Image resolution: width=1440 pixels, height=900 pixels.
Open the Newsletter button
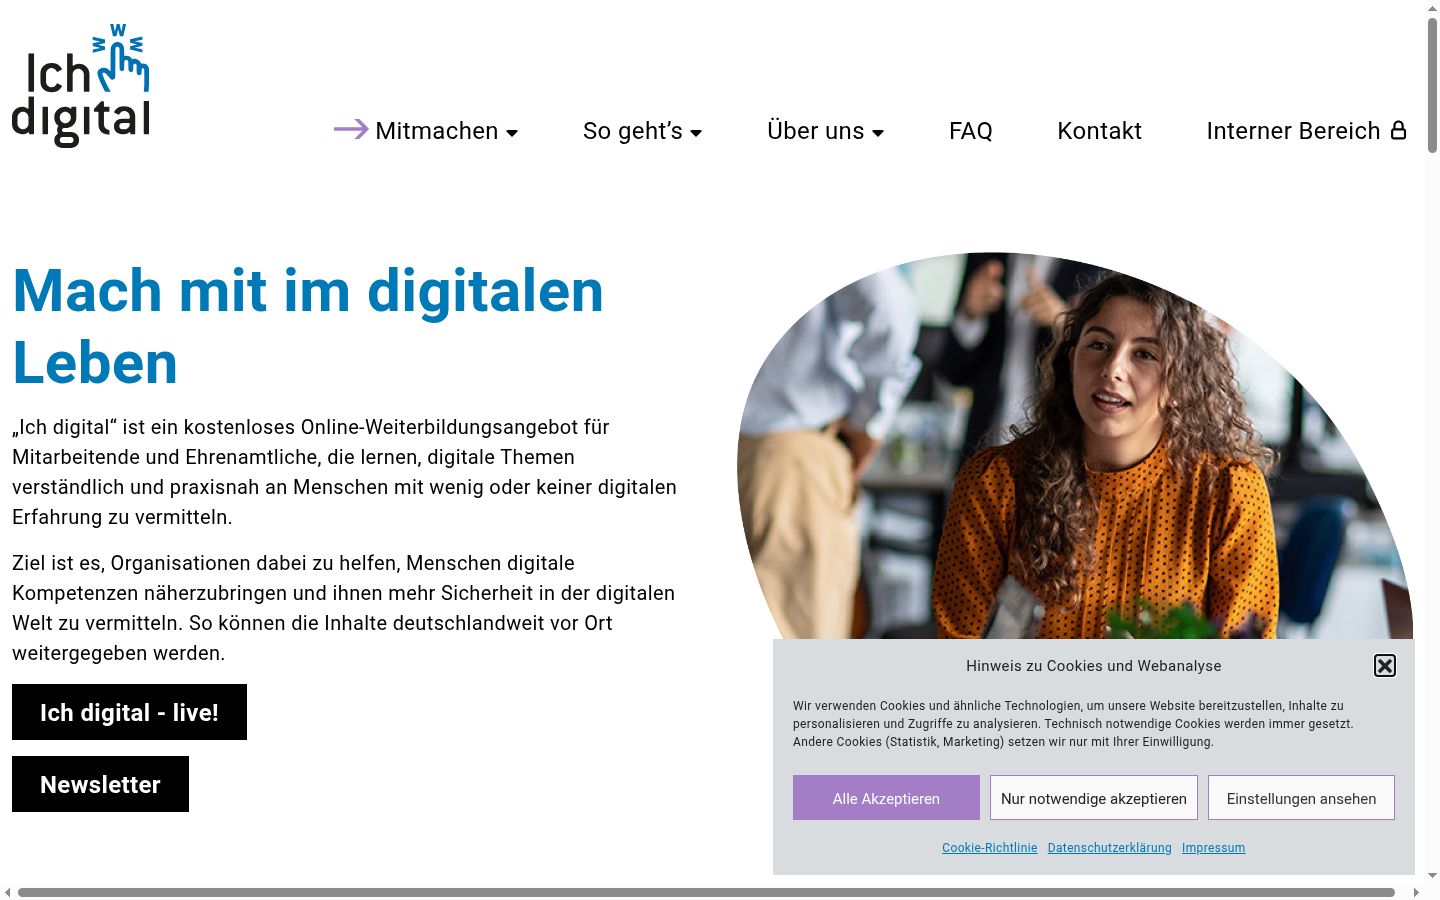[x=100, y=784]
